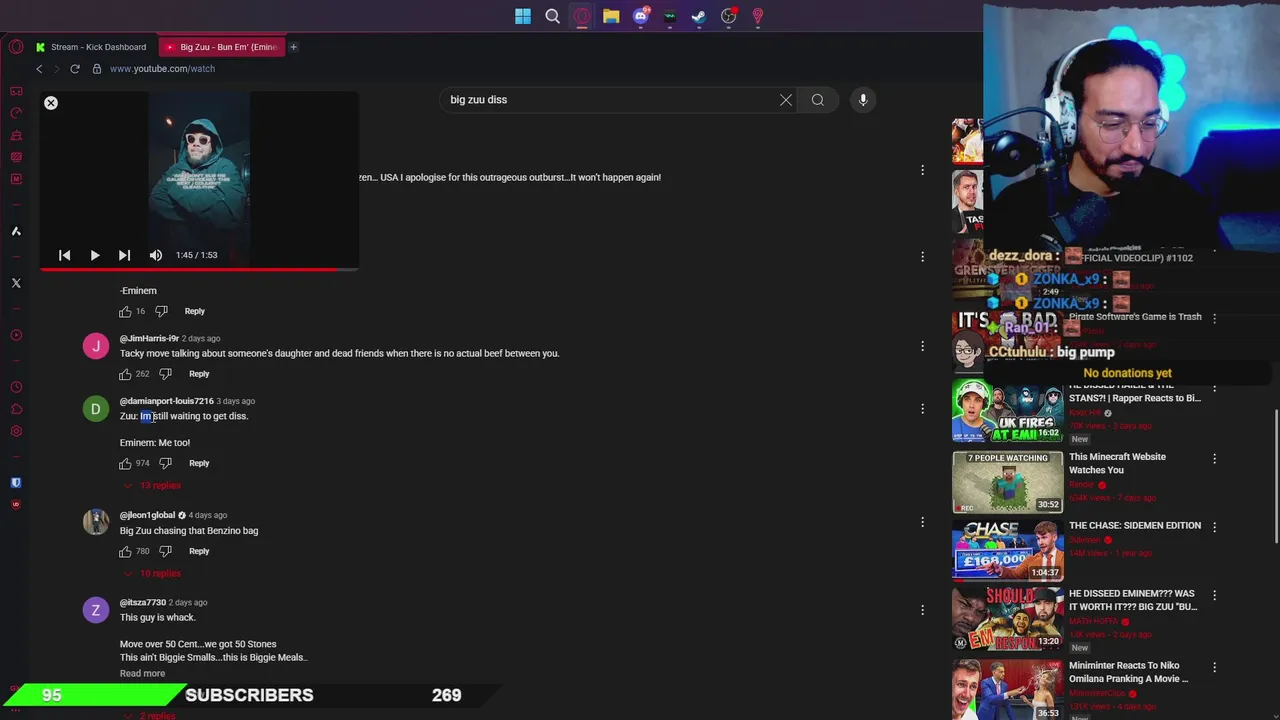Image resolution: width=1280 pixels, height=720 pixels.
Task: Mute the miniplayer volume
Action: point(155,255)
